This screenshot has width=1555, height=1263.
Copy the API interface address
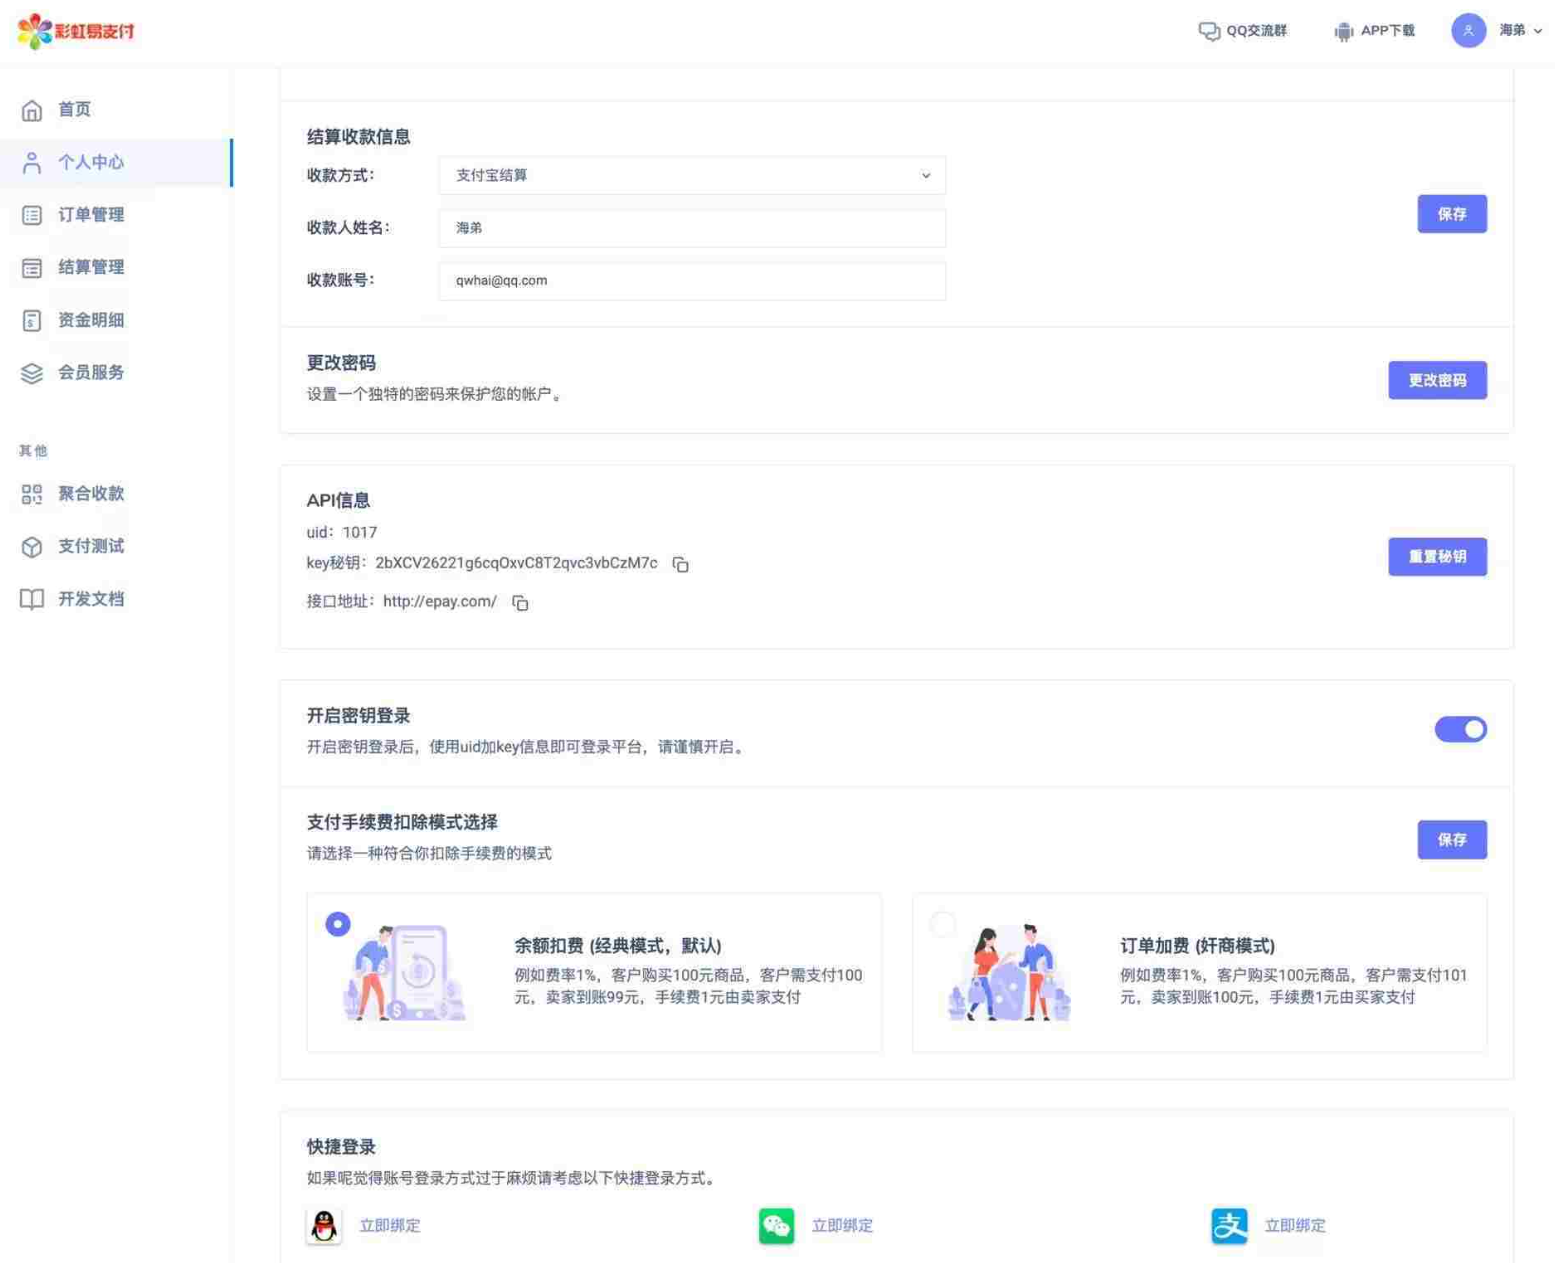pyautogui.click(x=520, y=603)
